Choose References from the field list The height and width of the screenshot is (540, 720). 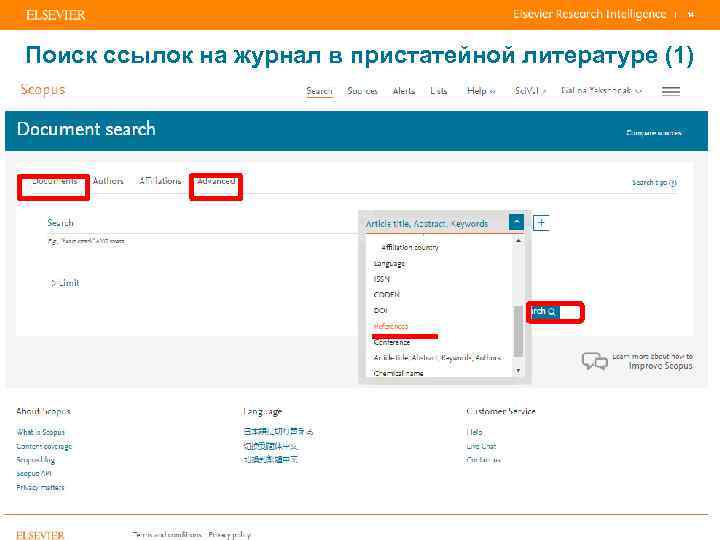click(x=391, y=326)
